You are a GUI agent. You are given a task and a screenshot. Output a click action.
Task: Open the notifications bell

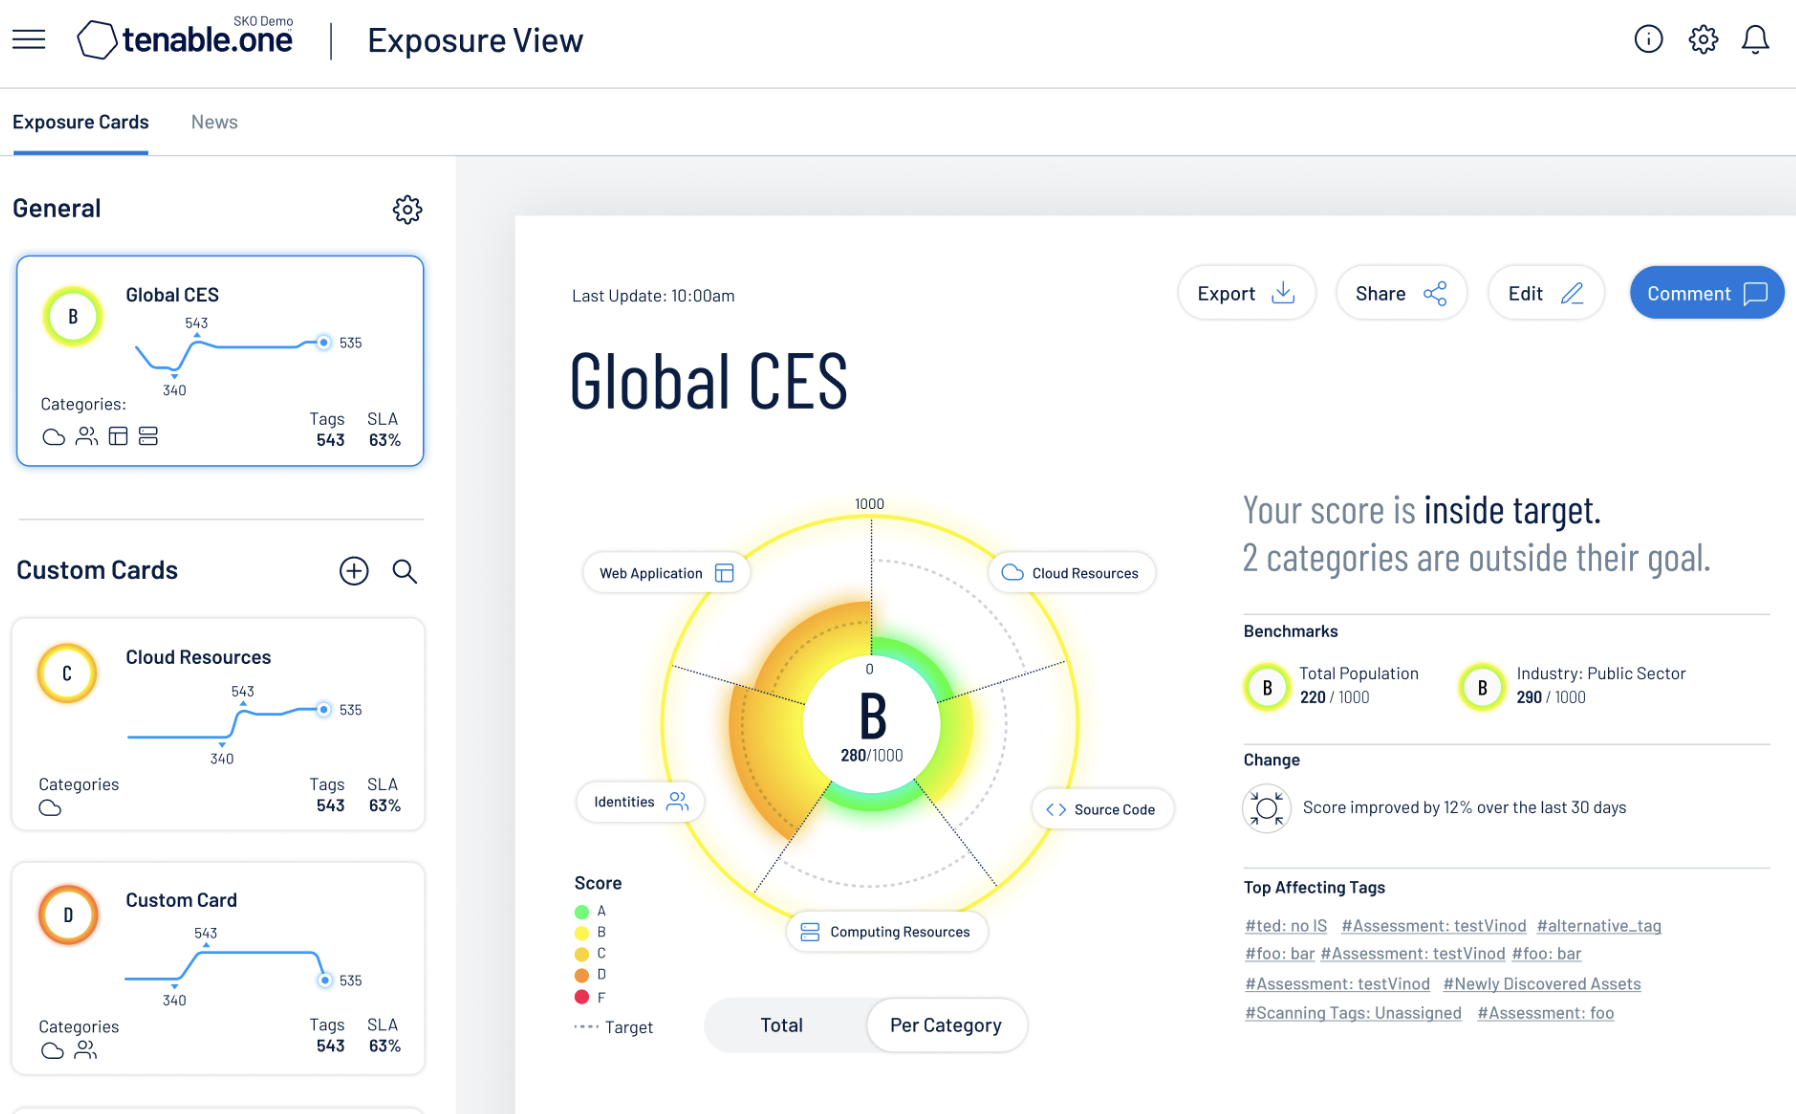coord(1755,39)
